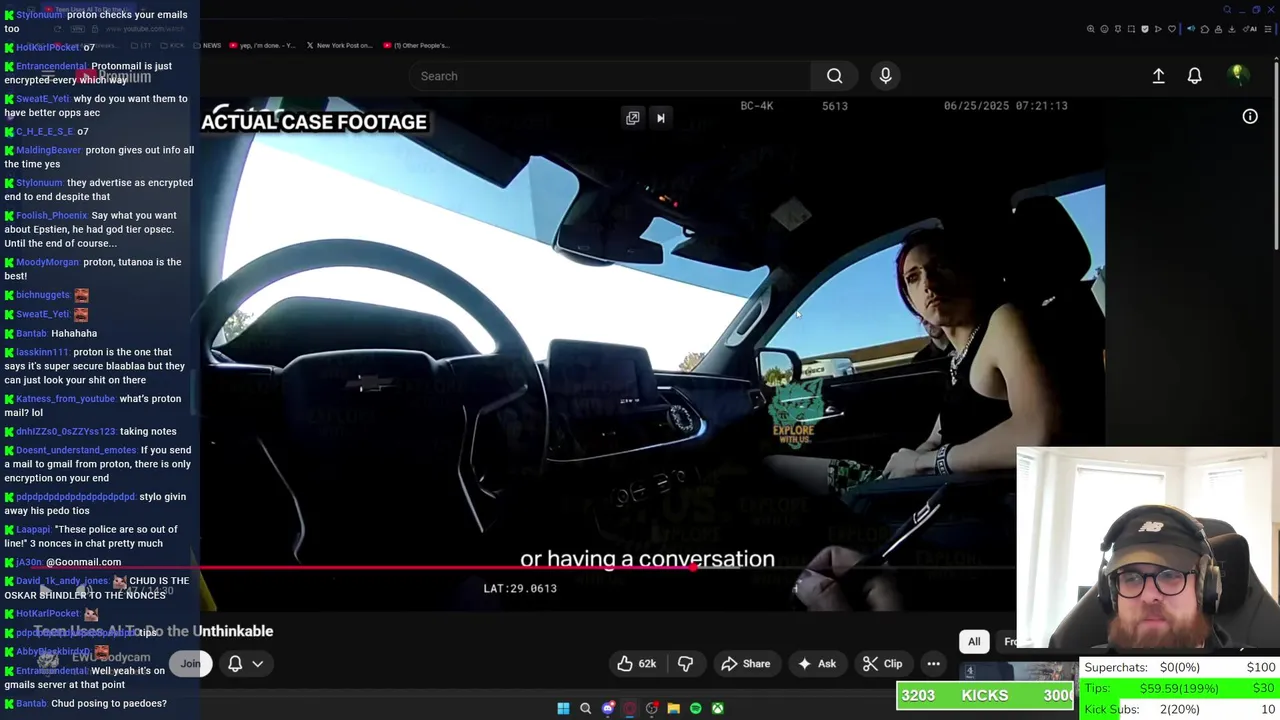Switch to the 'Other People's' tab
This screenshot has width=1280, height=720.
click(416, 45)
